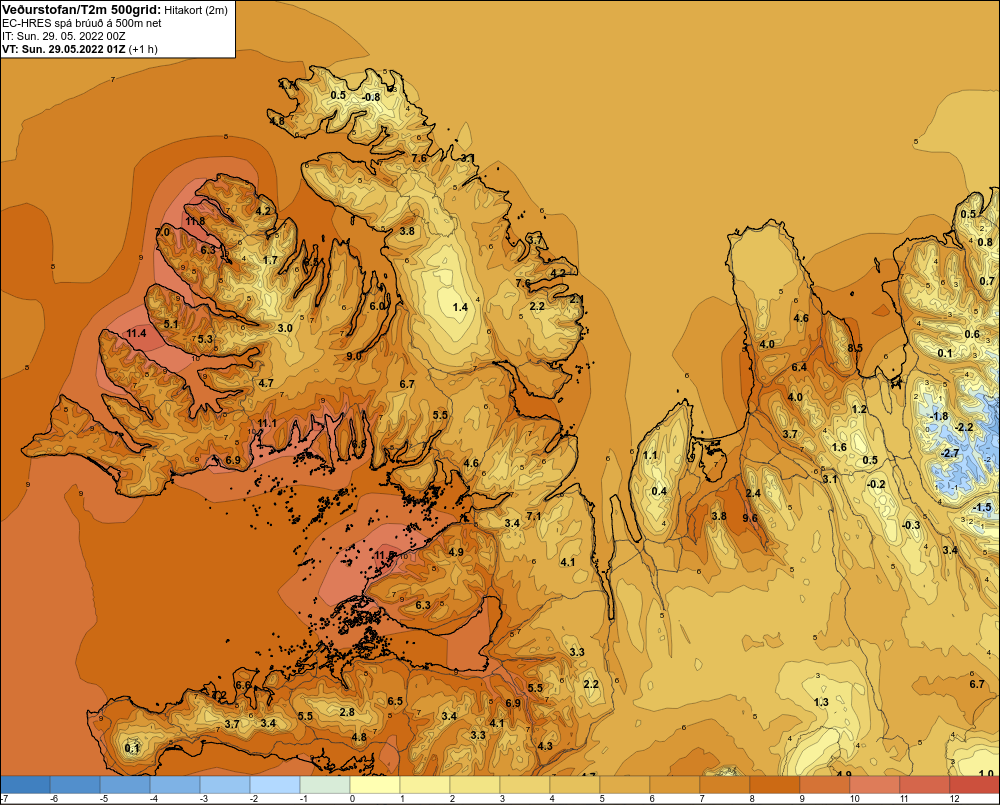Click the 1.4 value on the highland
This screenshot has height=805, width=1000.
pos(460,307)
